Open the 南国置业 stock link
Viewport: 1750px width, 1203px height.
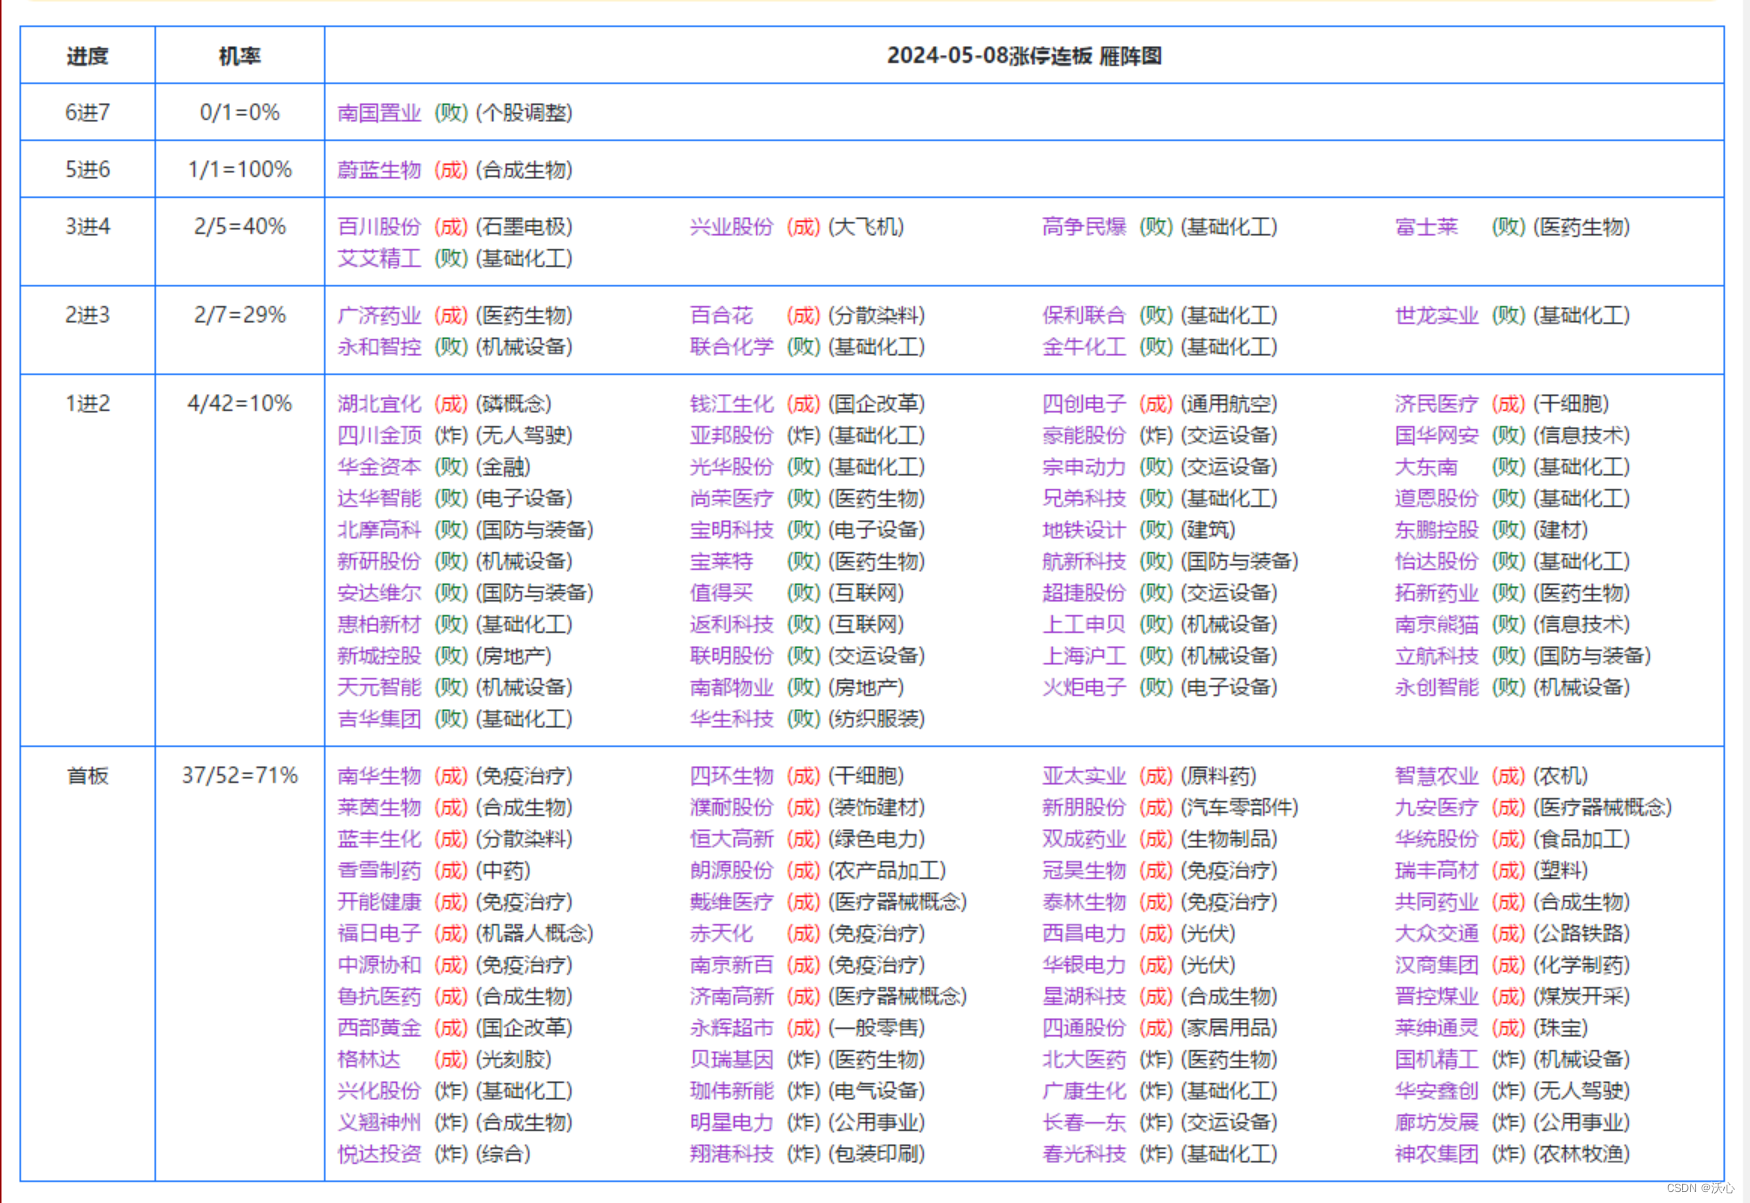point(379,113)
